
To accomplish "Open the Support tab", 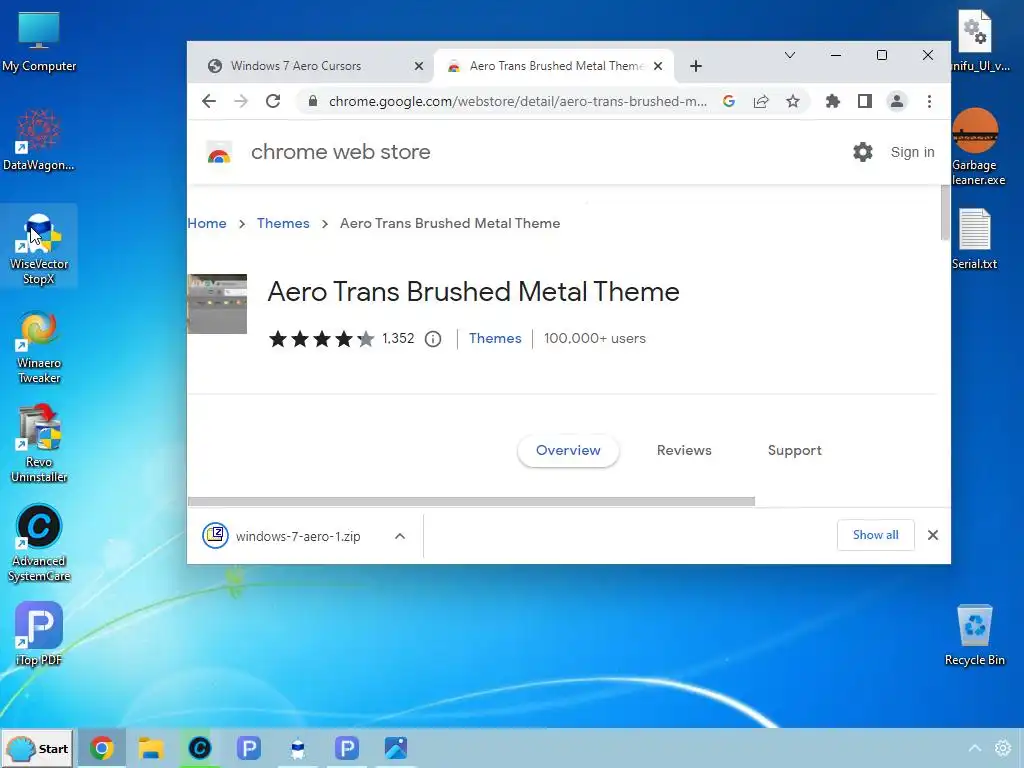I will pyautogui.click(x=794, y=451).
